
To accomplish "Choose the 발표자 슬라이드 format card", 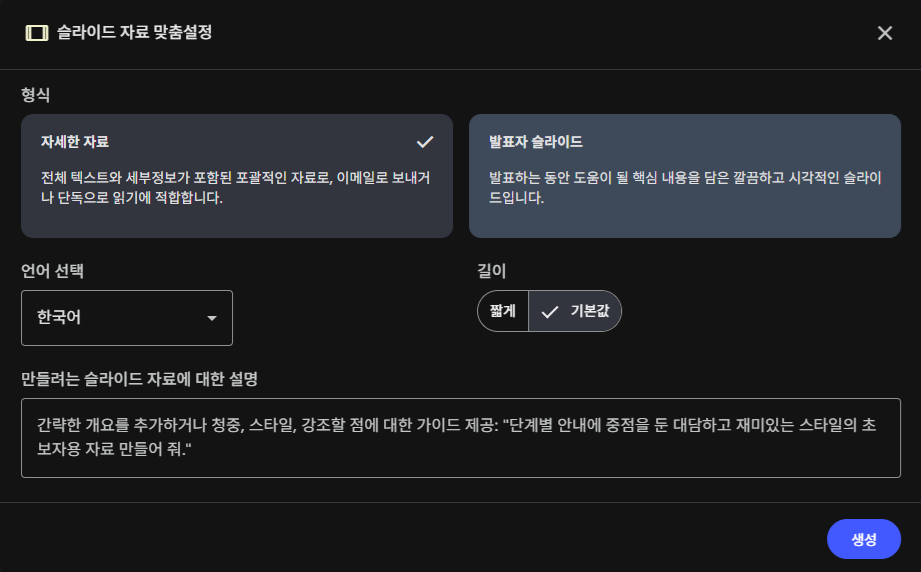I will tap(684, 176).
